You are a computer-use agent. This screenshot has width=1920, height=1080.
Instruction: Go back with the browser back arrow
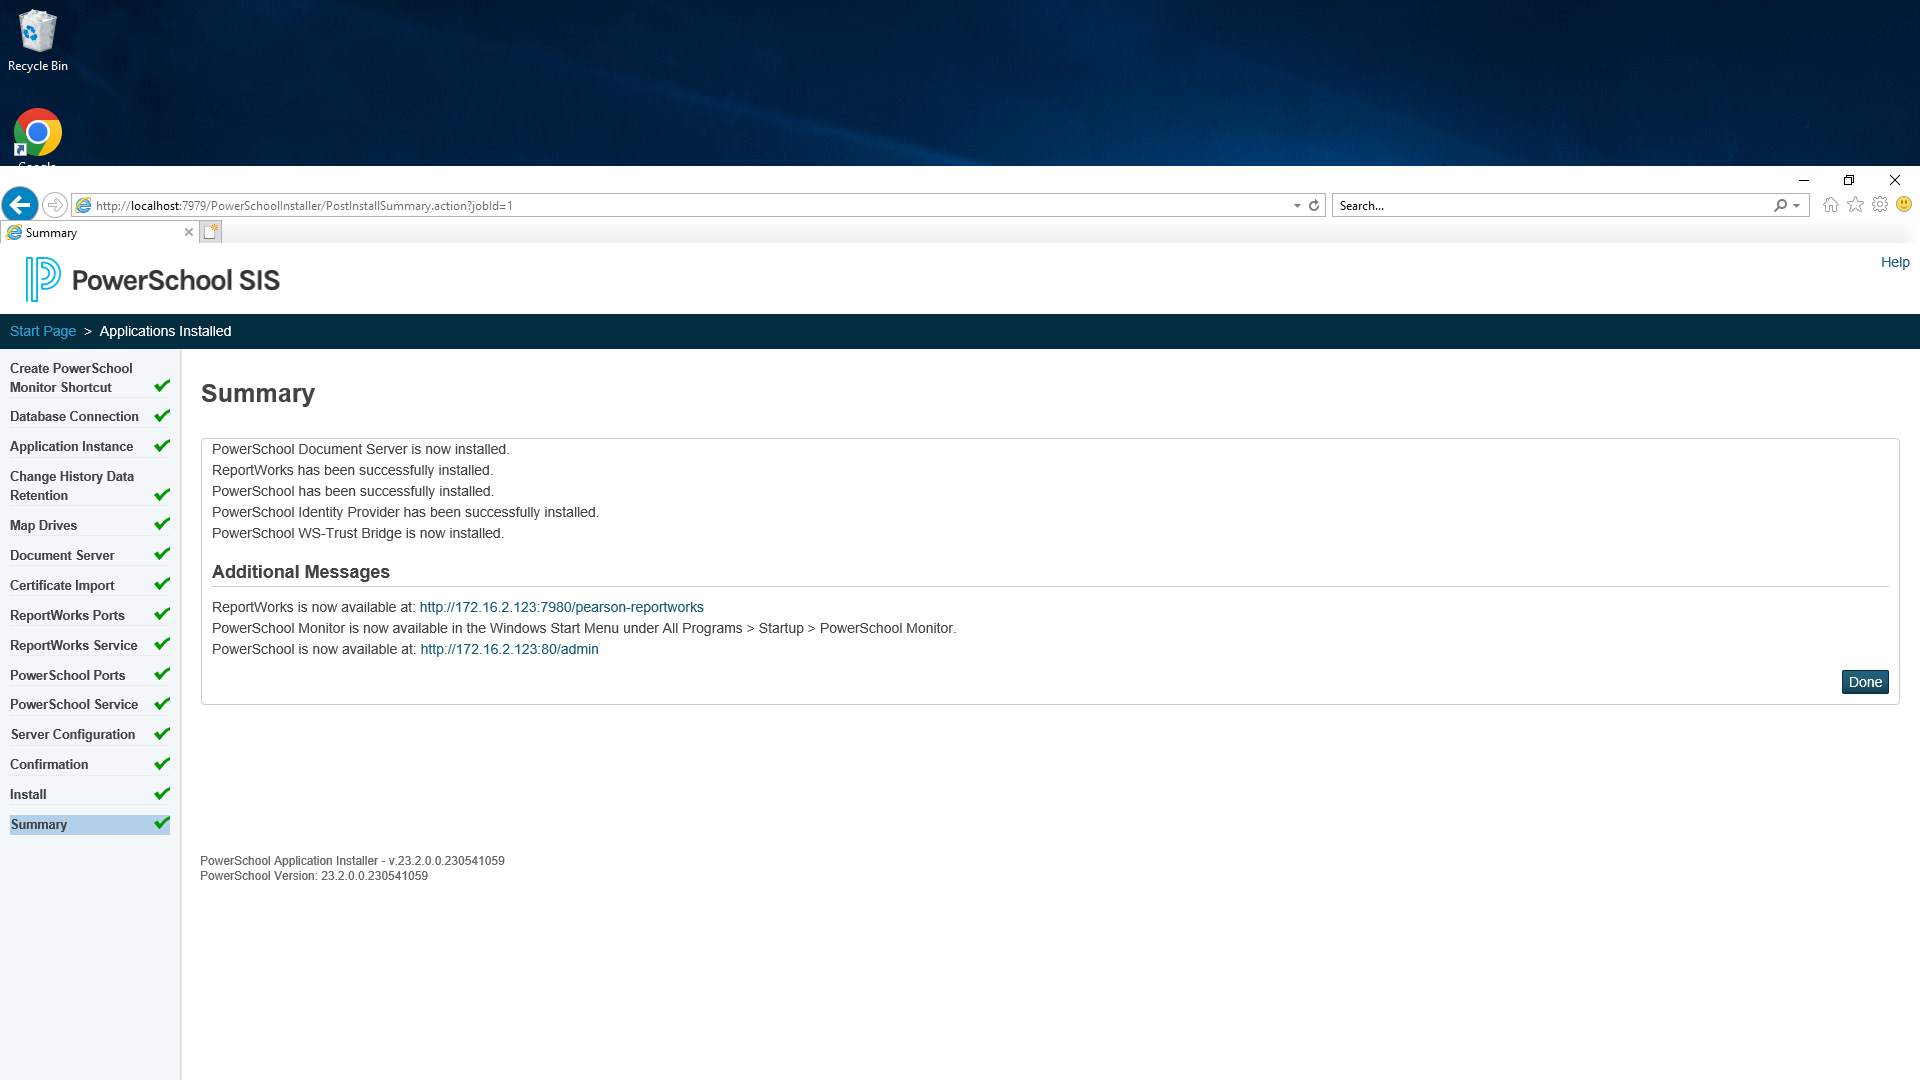click(20, 205)
